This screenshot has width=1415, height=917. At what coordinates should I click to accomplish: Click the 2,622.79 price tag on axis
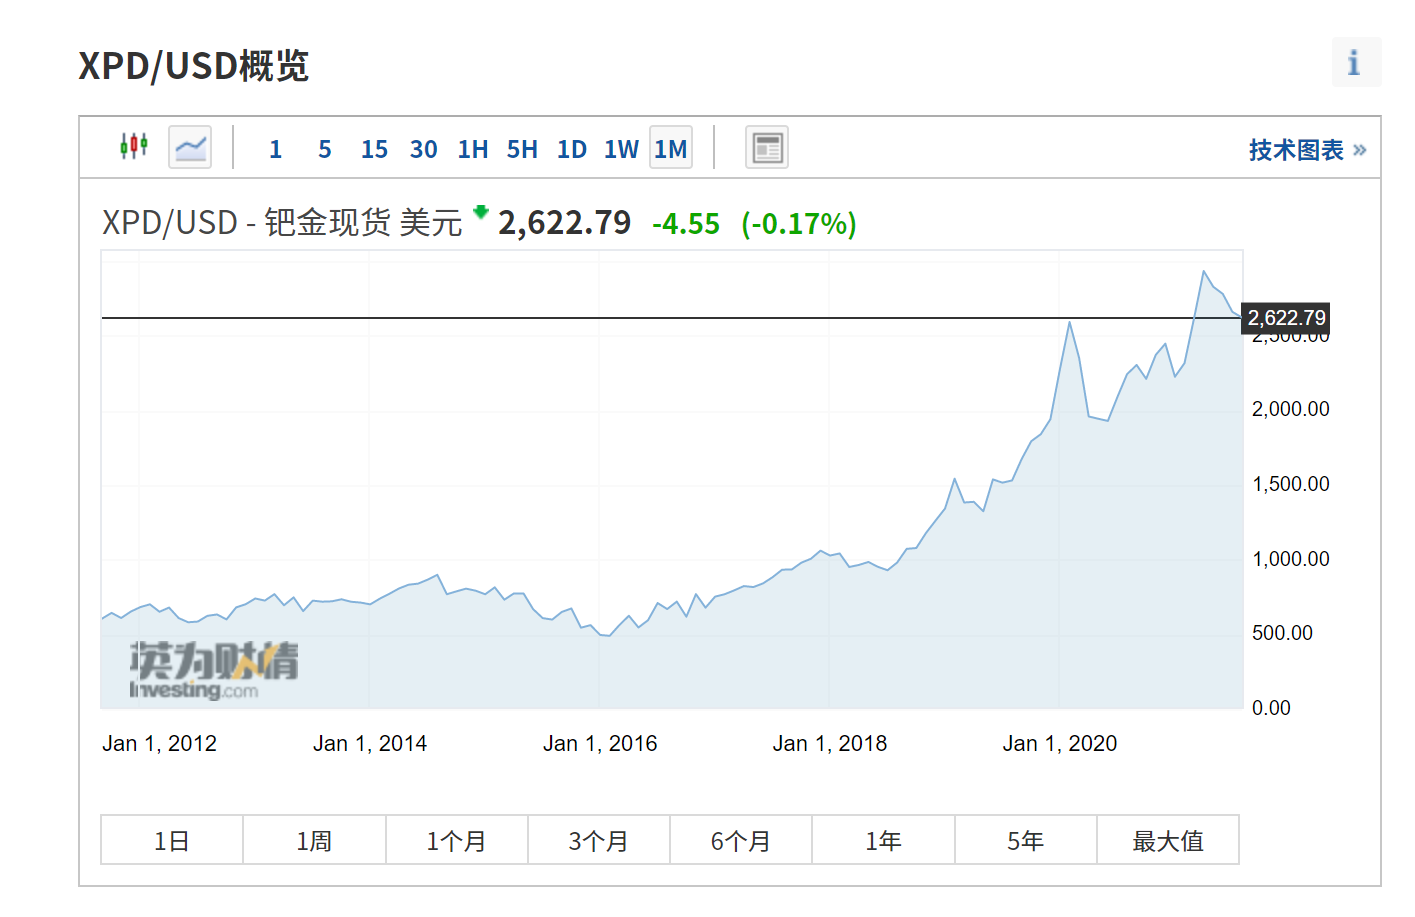pyautogui.click(x=1284, y=318)
